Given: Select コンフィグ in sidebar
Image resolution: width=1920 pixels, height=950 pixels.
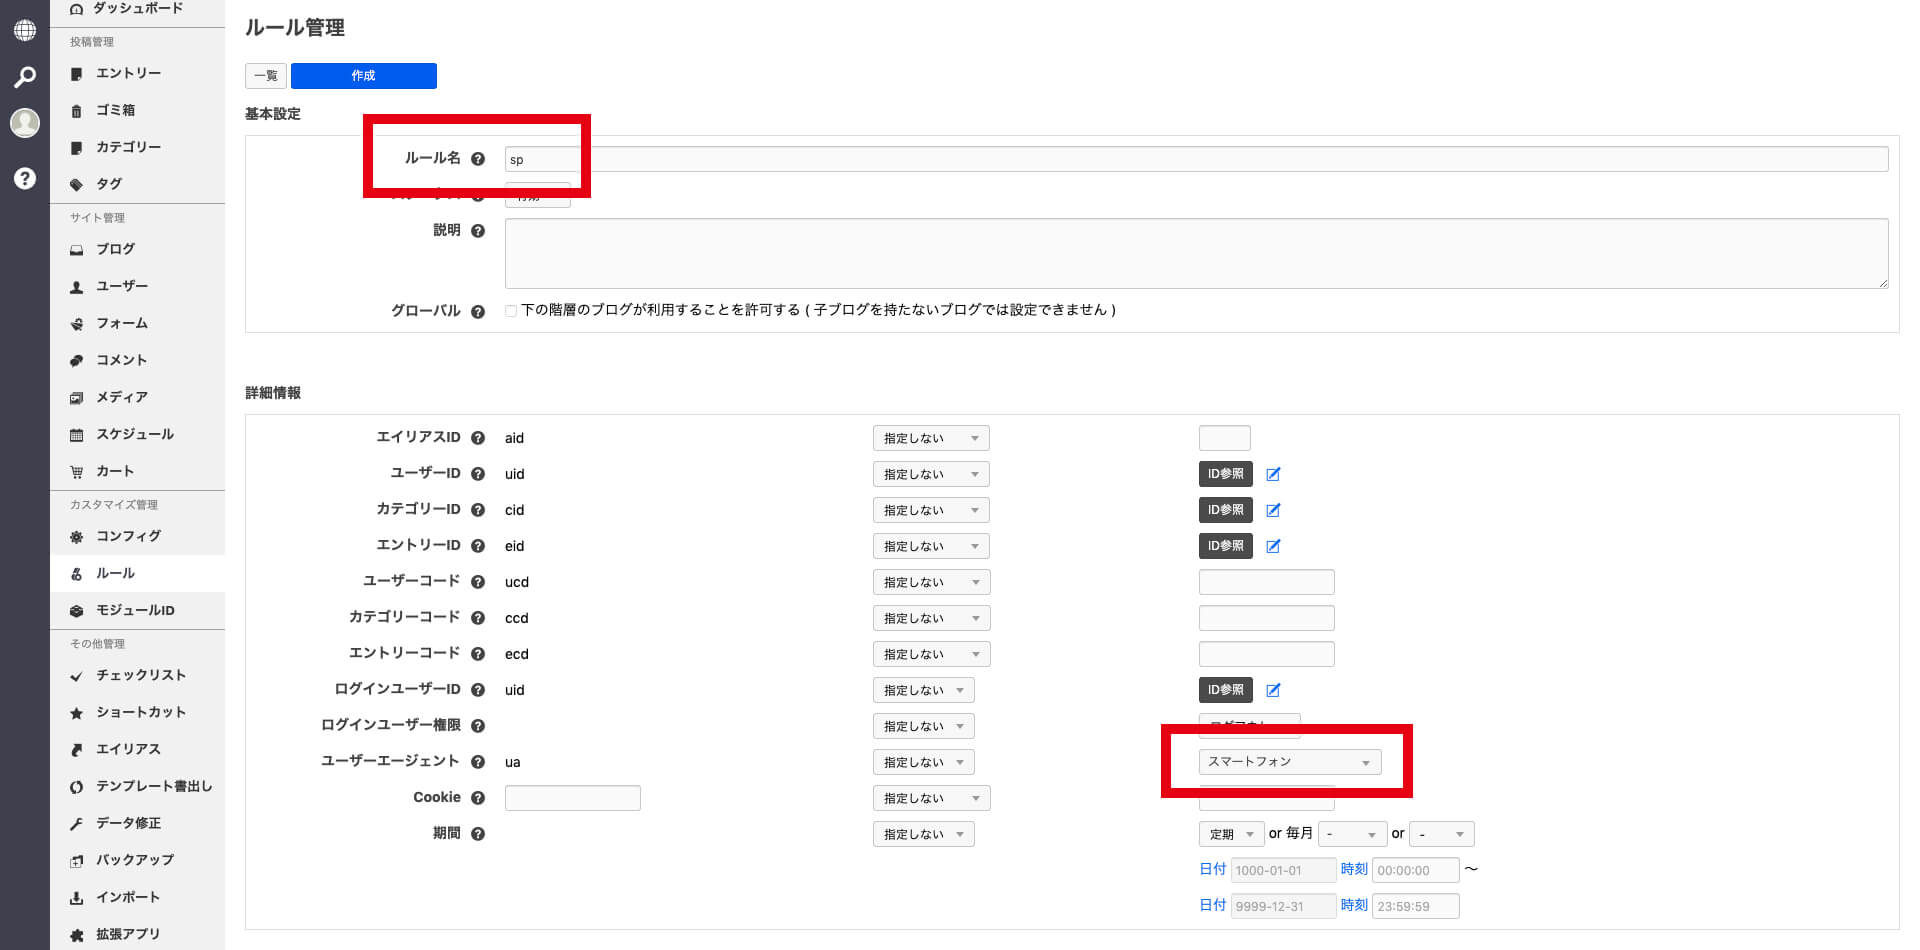Looking at the screenshot, I should click(128, 536).
